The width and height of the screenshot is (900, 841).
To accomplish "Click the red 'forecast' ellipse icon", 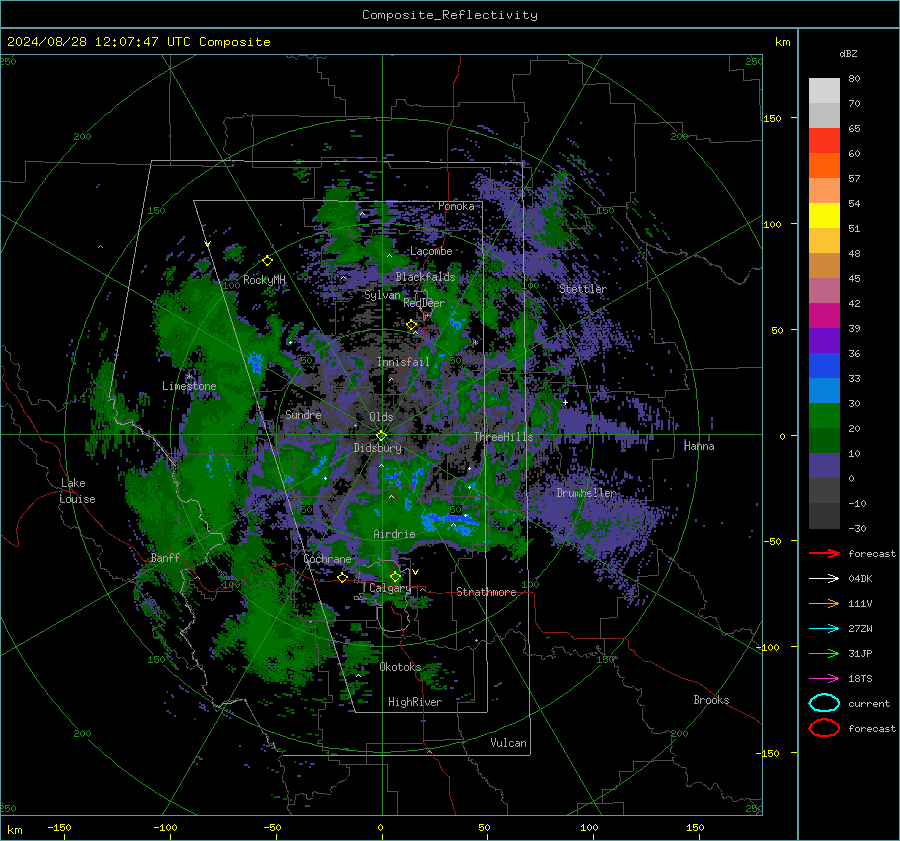I will click(x=824, y=728).
